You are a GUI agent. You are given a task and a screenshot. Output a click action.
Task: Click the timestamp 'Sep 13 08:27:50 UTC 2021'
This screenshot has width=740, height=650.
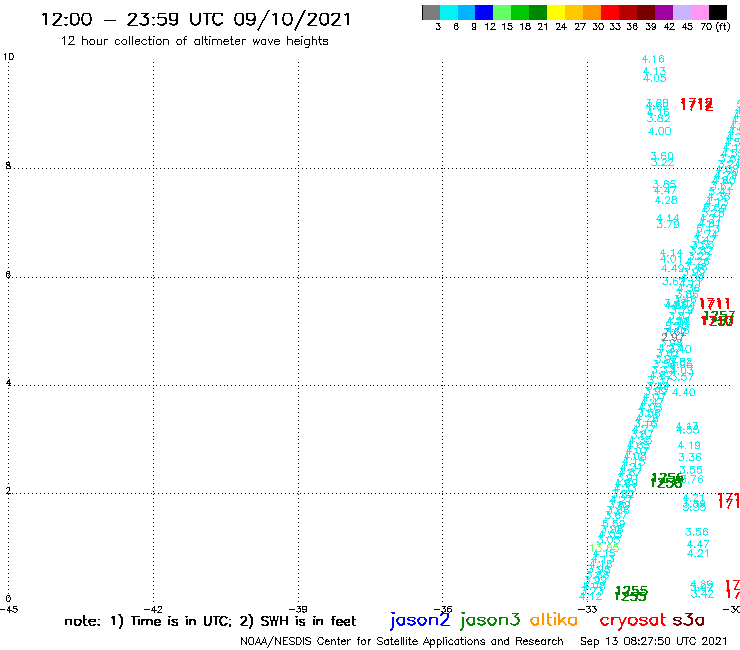click(654, 641)
